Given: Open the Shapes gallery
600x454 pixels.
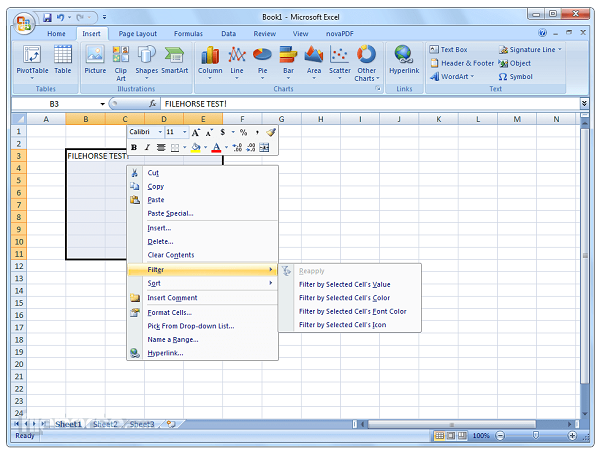Looking at the screenshot, I should (147, 62).
